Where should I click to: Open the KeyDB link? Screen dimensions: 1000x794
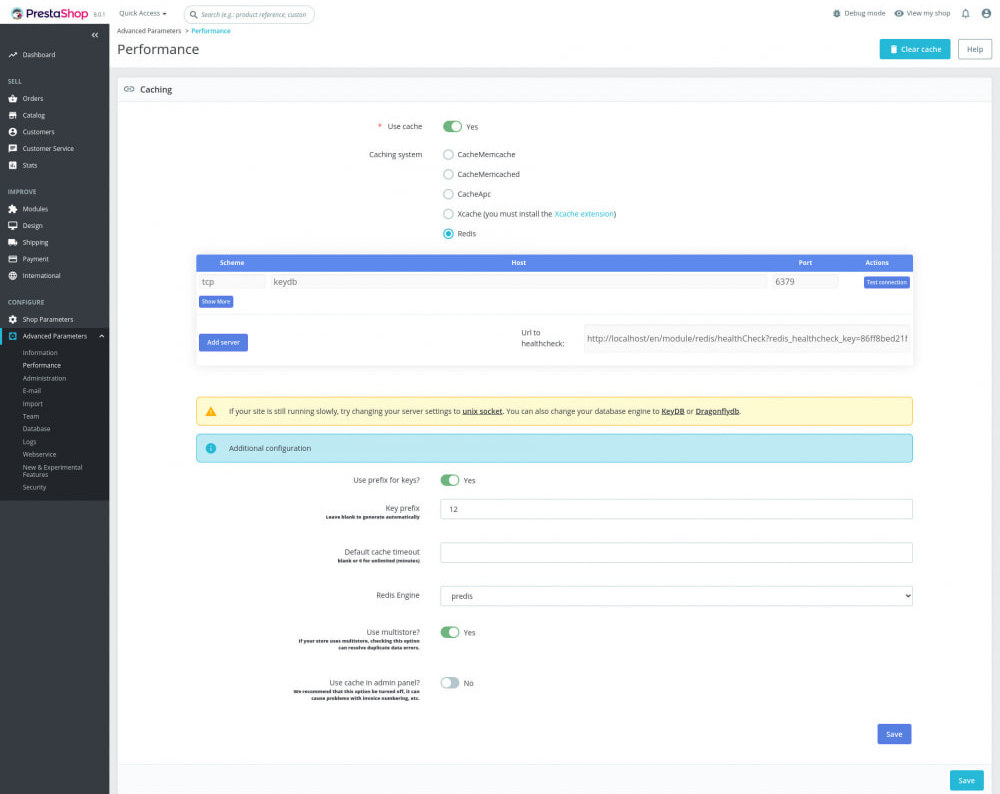[673, 411]
